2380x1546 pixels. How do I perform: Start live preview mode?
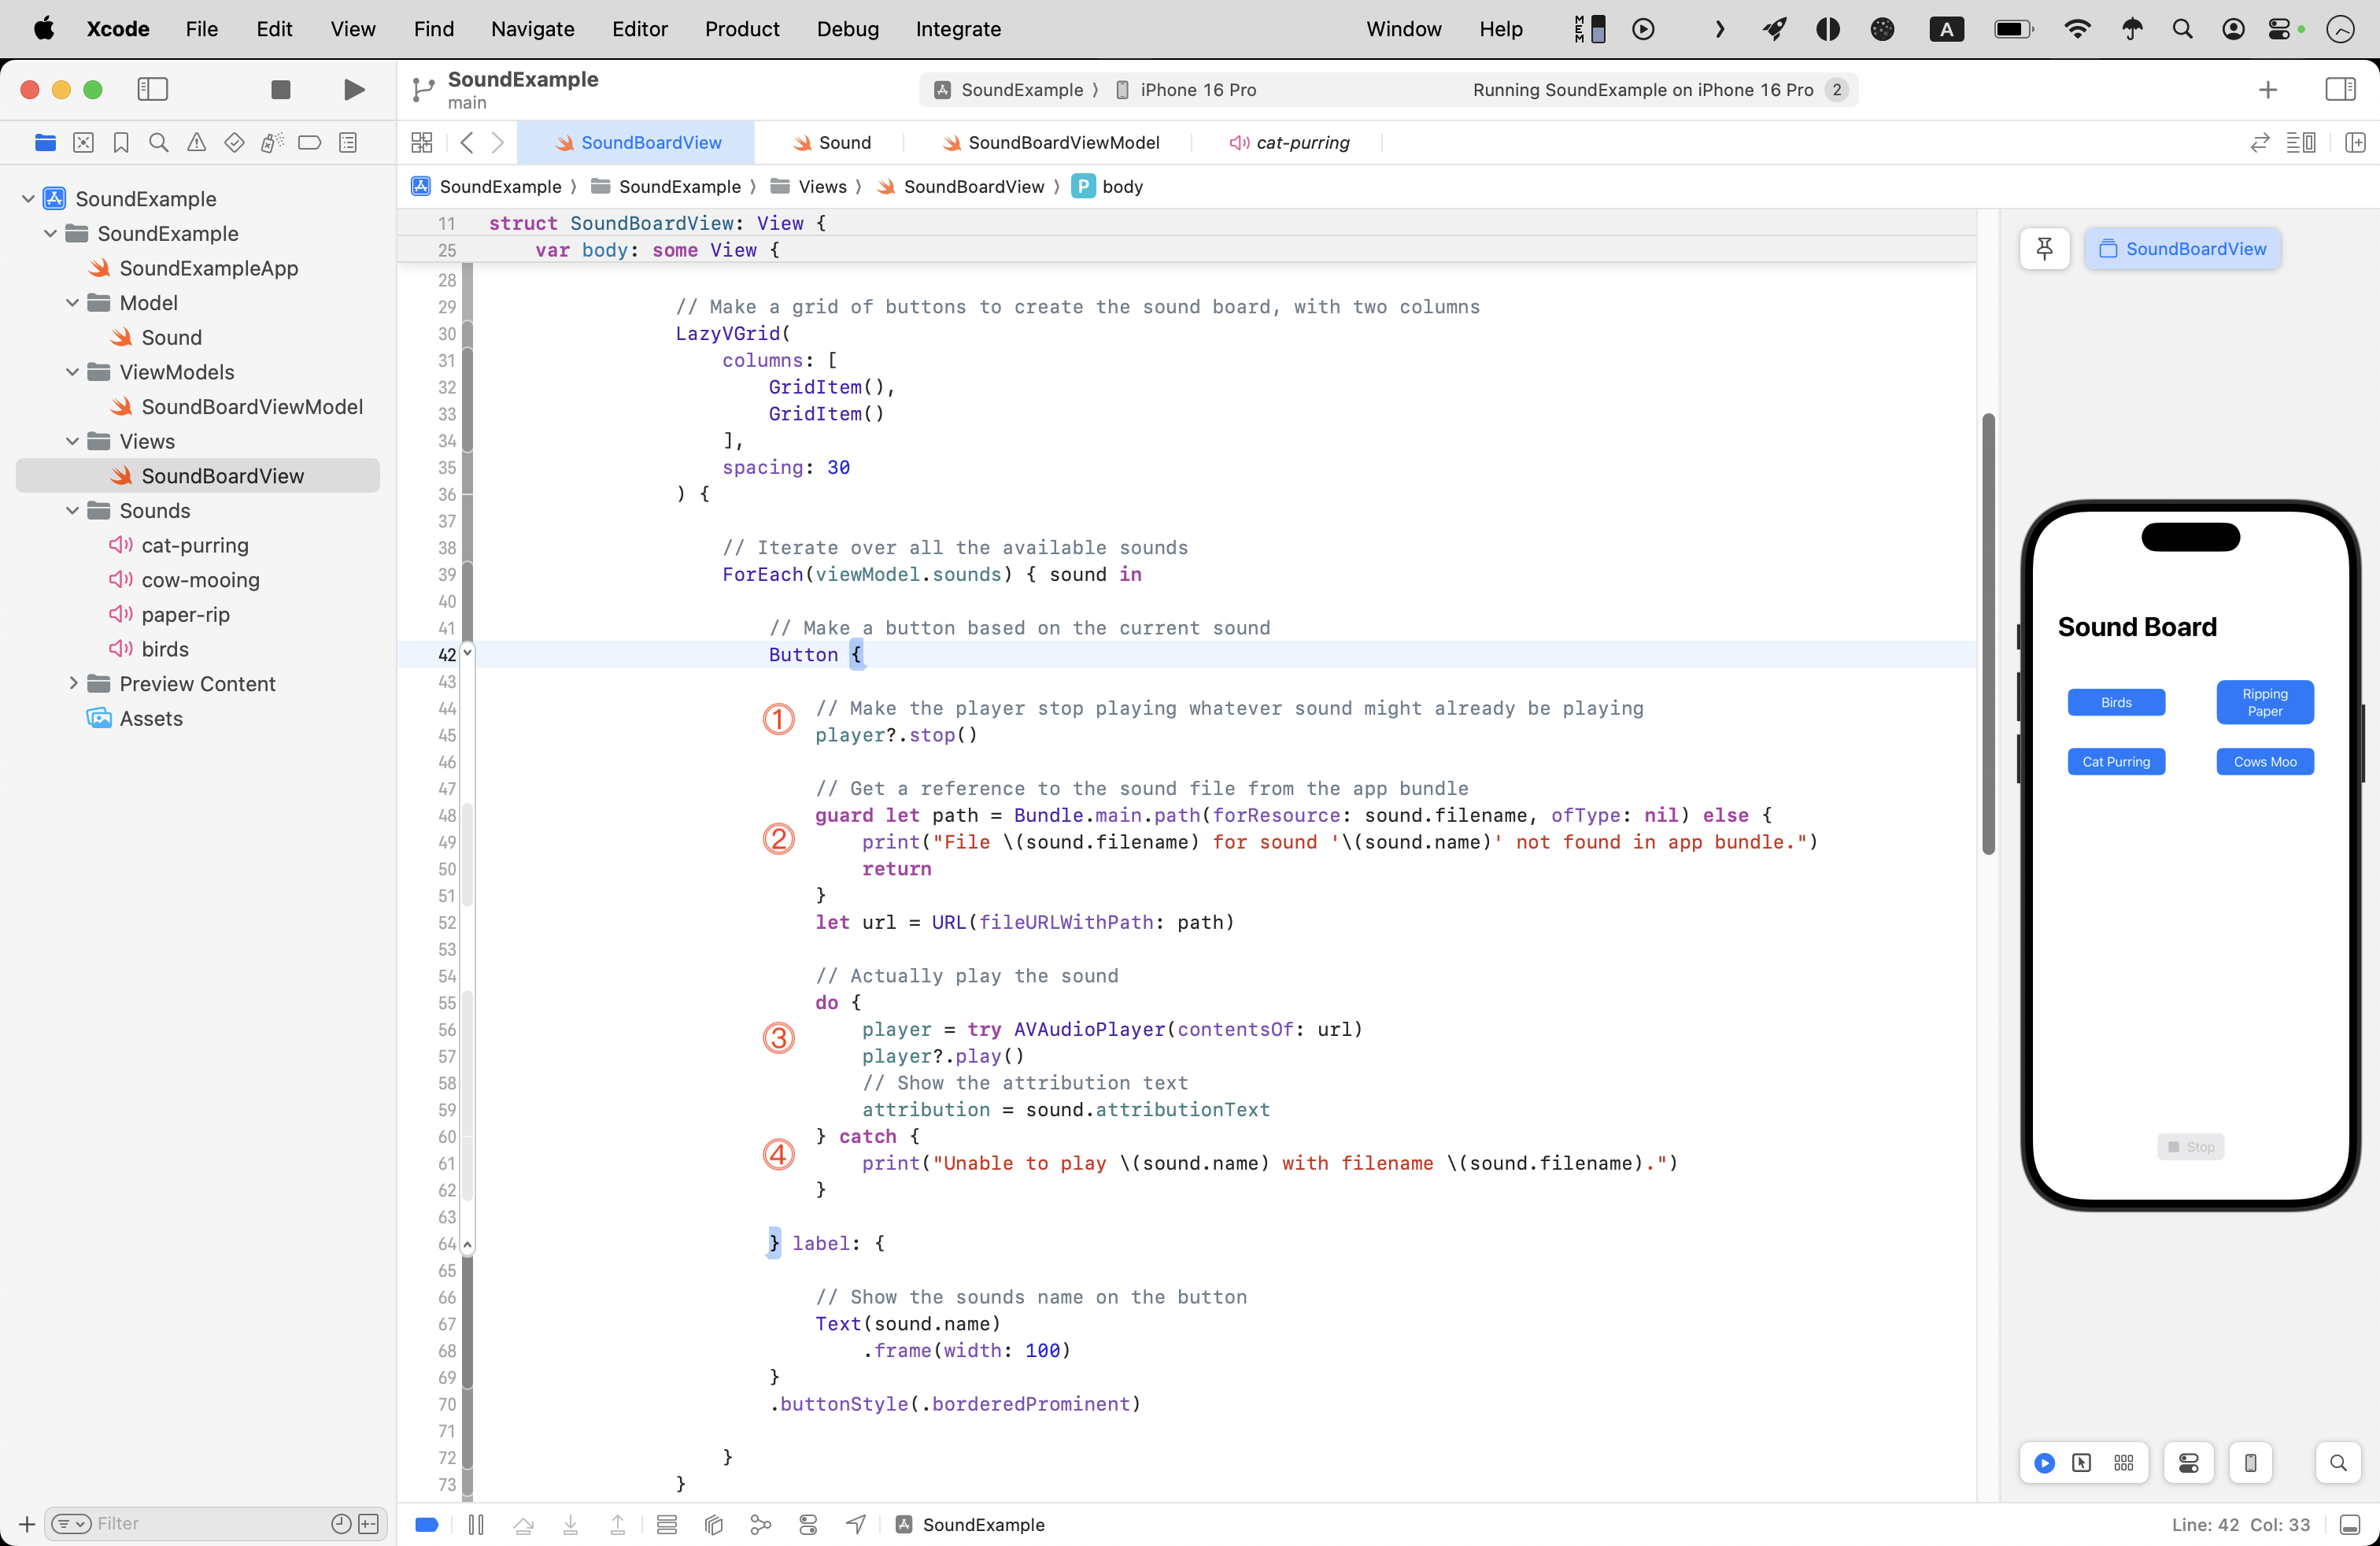(2044, 1463)
